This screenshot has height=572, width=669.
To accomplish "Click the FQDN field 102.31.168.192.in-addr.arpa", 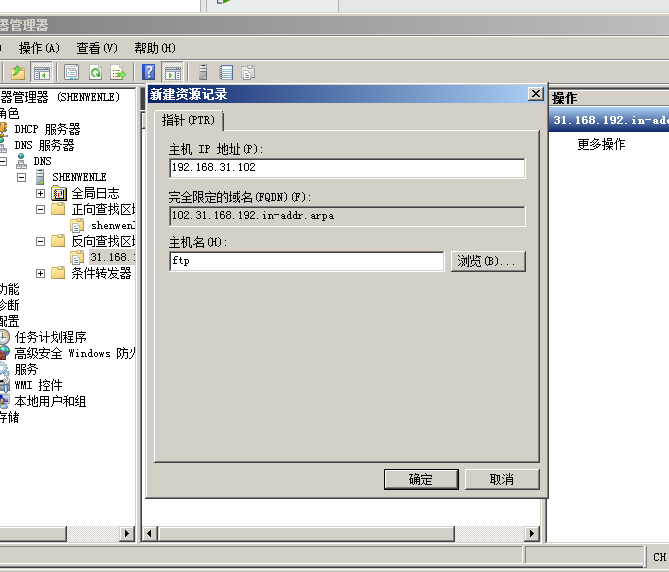I will [x=347, y=216].
